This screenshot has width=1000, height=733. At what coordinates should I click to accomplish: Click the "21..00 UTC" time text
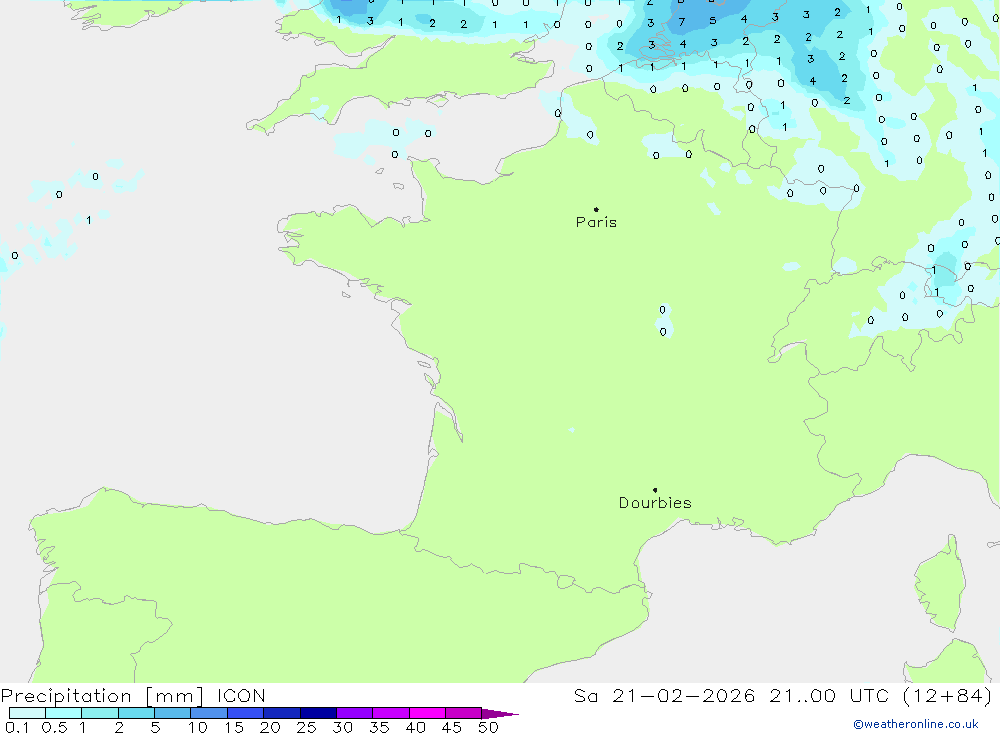click(829, 696)
